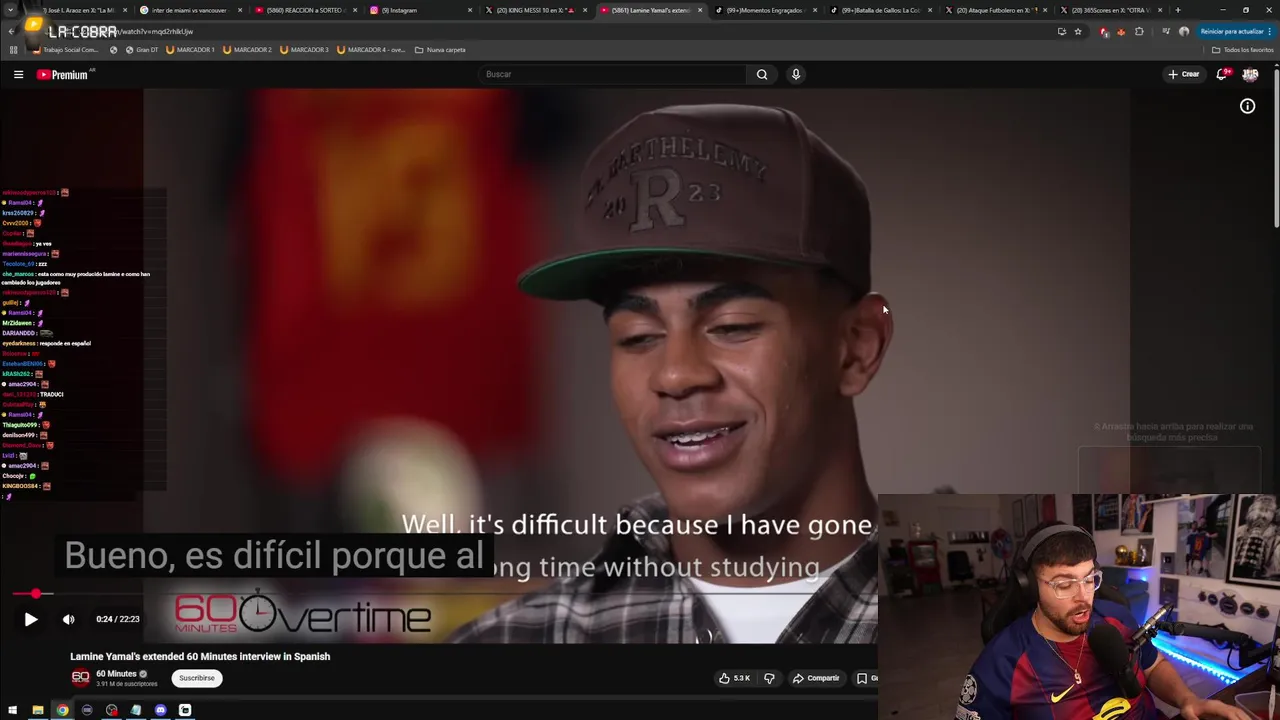Viewport: 1280px width, 720px height.
Task: Expand Todos los favoritos folder
Action: coord(1242,49)
